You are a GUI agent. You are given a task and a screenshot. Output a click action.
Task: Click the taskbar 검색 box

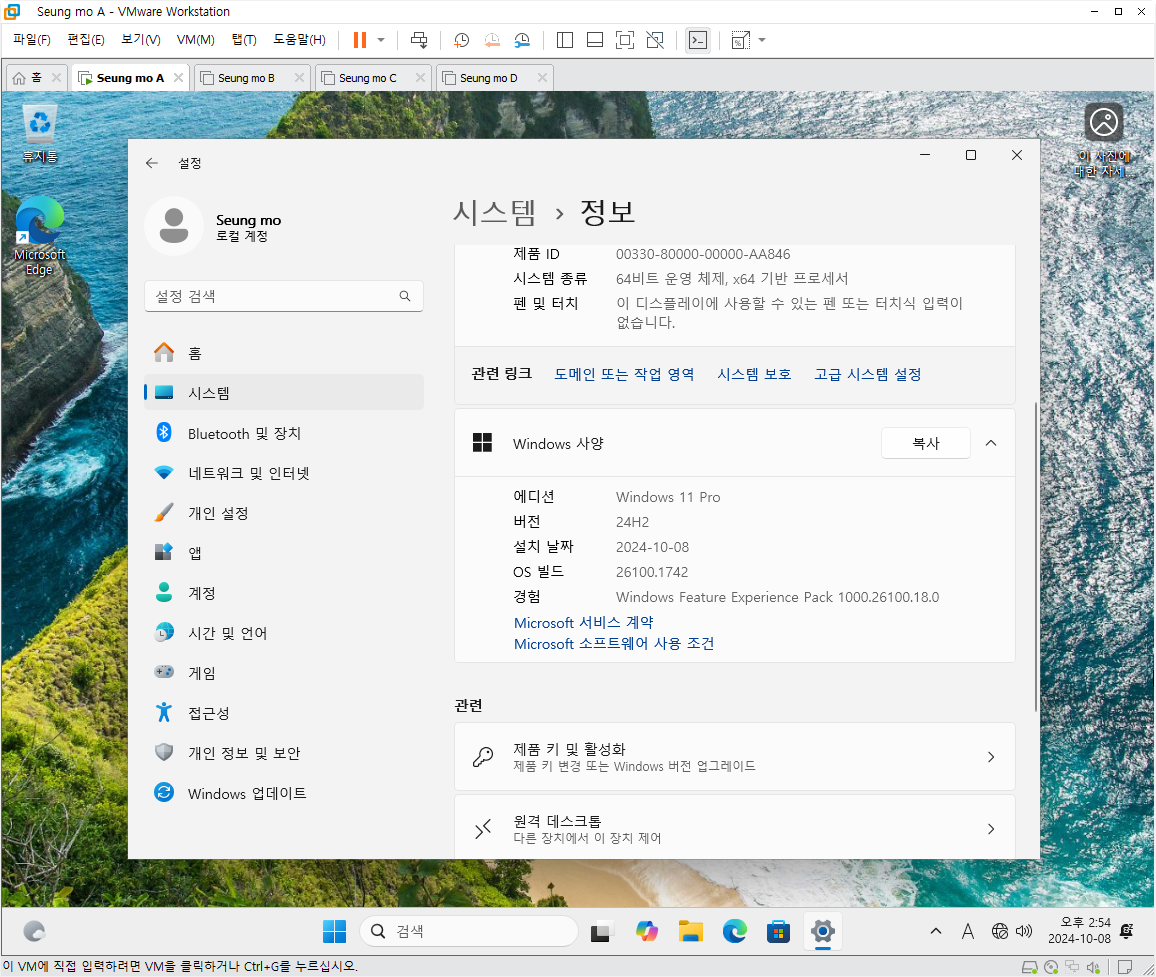coord(468,931)
